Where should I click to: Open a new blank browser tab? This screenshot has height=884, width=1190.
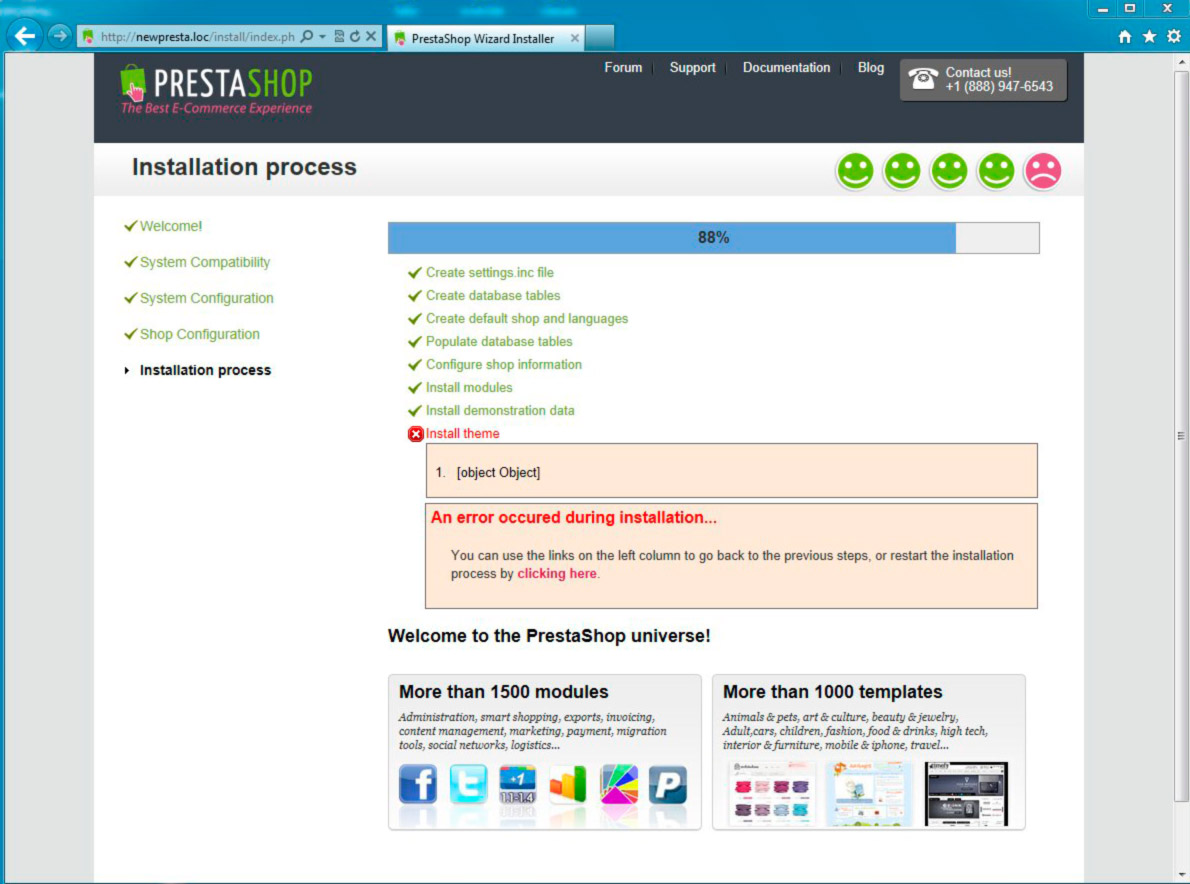point(600,37)
